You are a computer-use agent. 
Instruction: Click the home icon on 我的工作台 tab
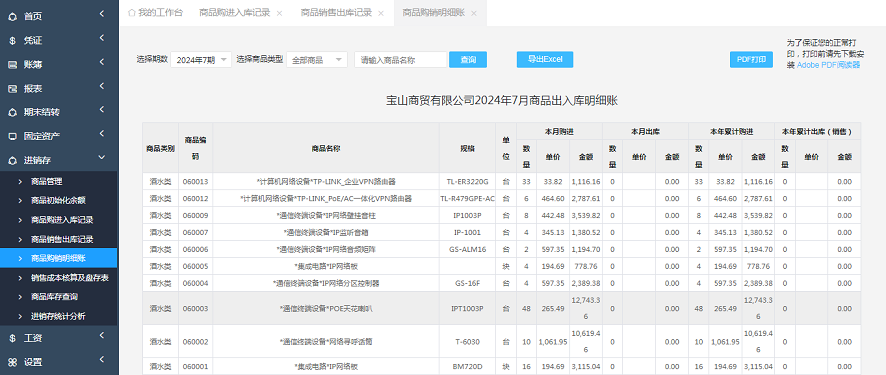pyautogui.click(x=132, y=12)
